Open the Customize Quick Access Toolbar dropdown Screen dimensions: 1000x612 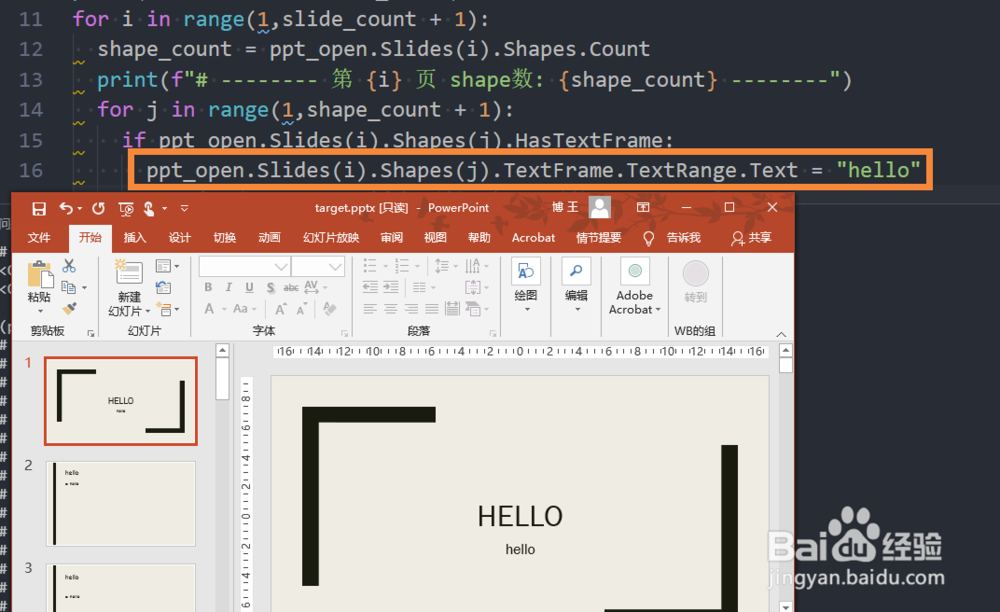point(184,208)
